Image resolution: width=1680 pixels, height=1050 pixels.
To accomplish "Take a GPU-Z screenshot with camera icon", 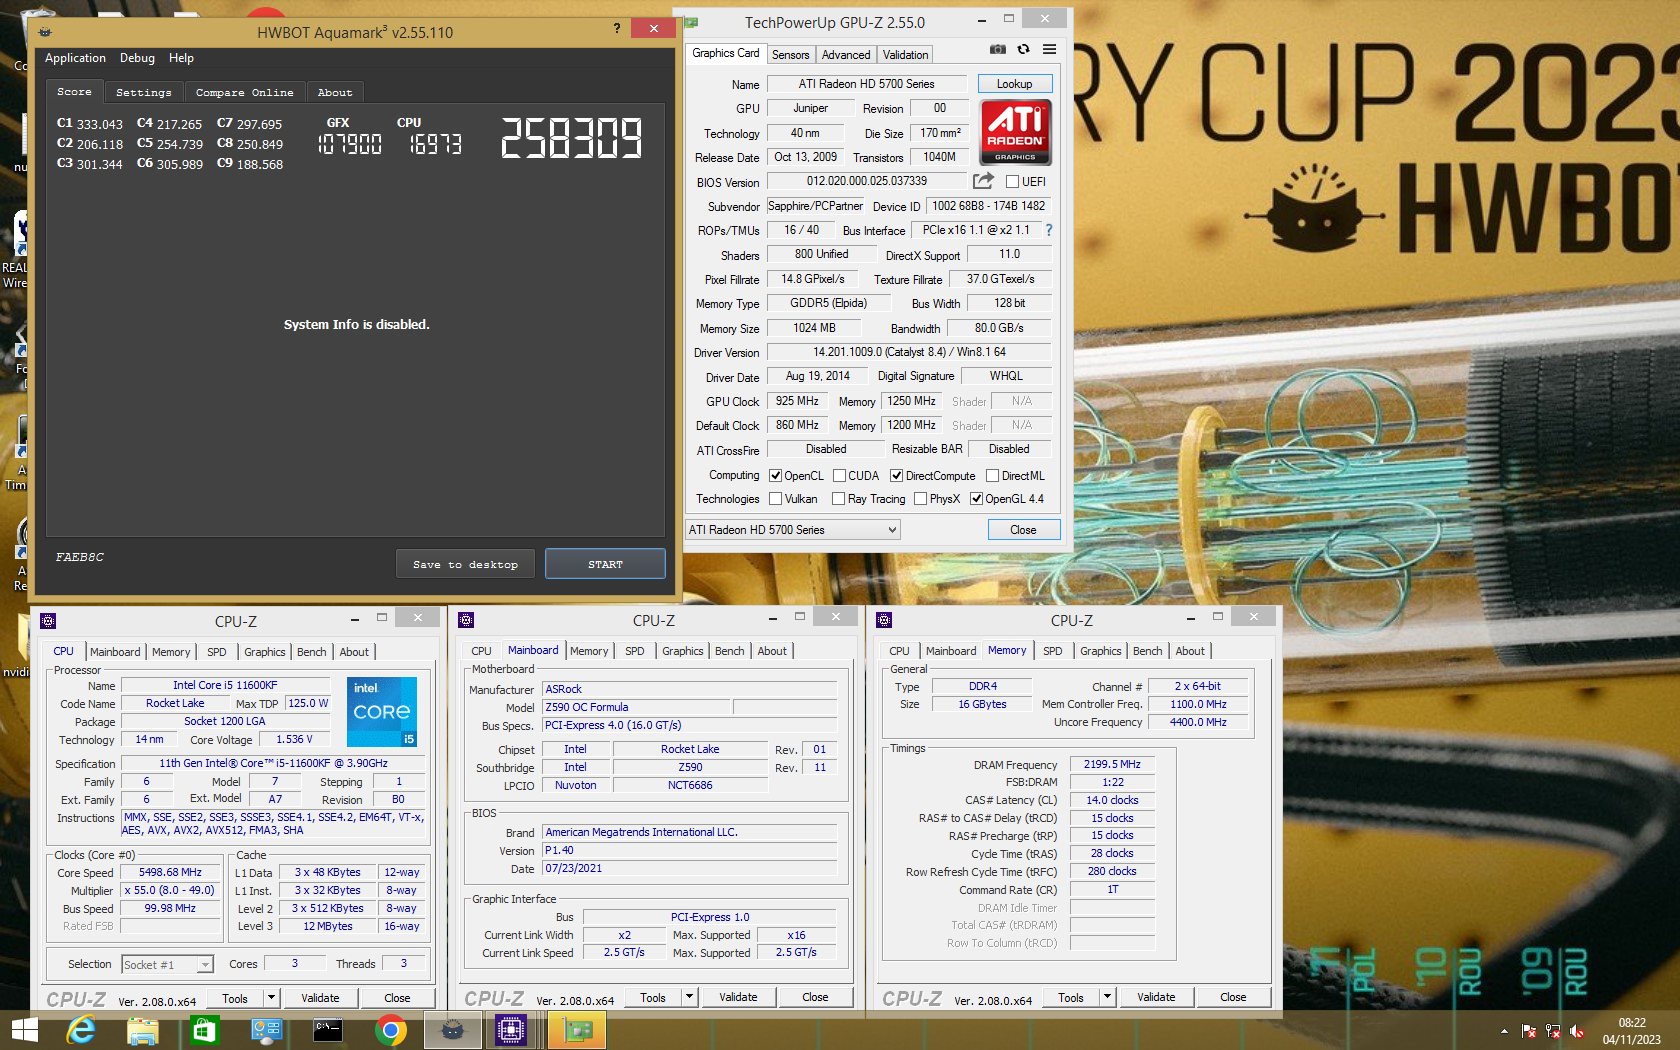I will (997, 49).
